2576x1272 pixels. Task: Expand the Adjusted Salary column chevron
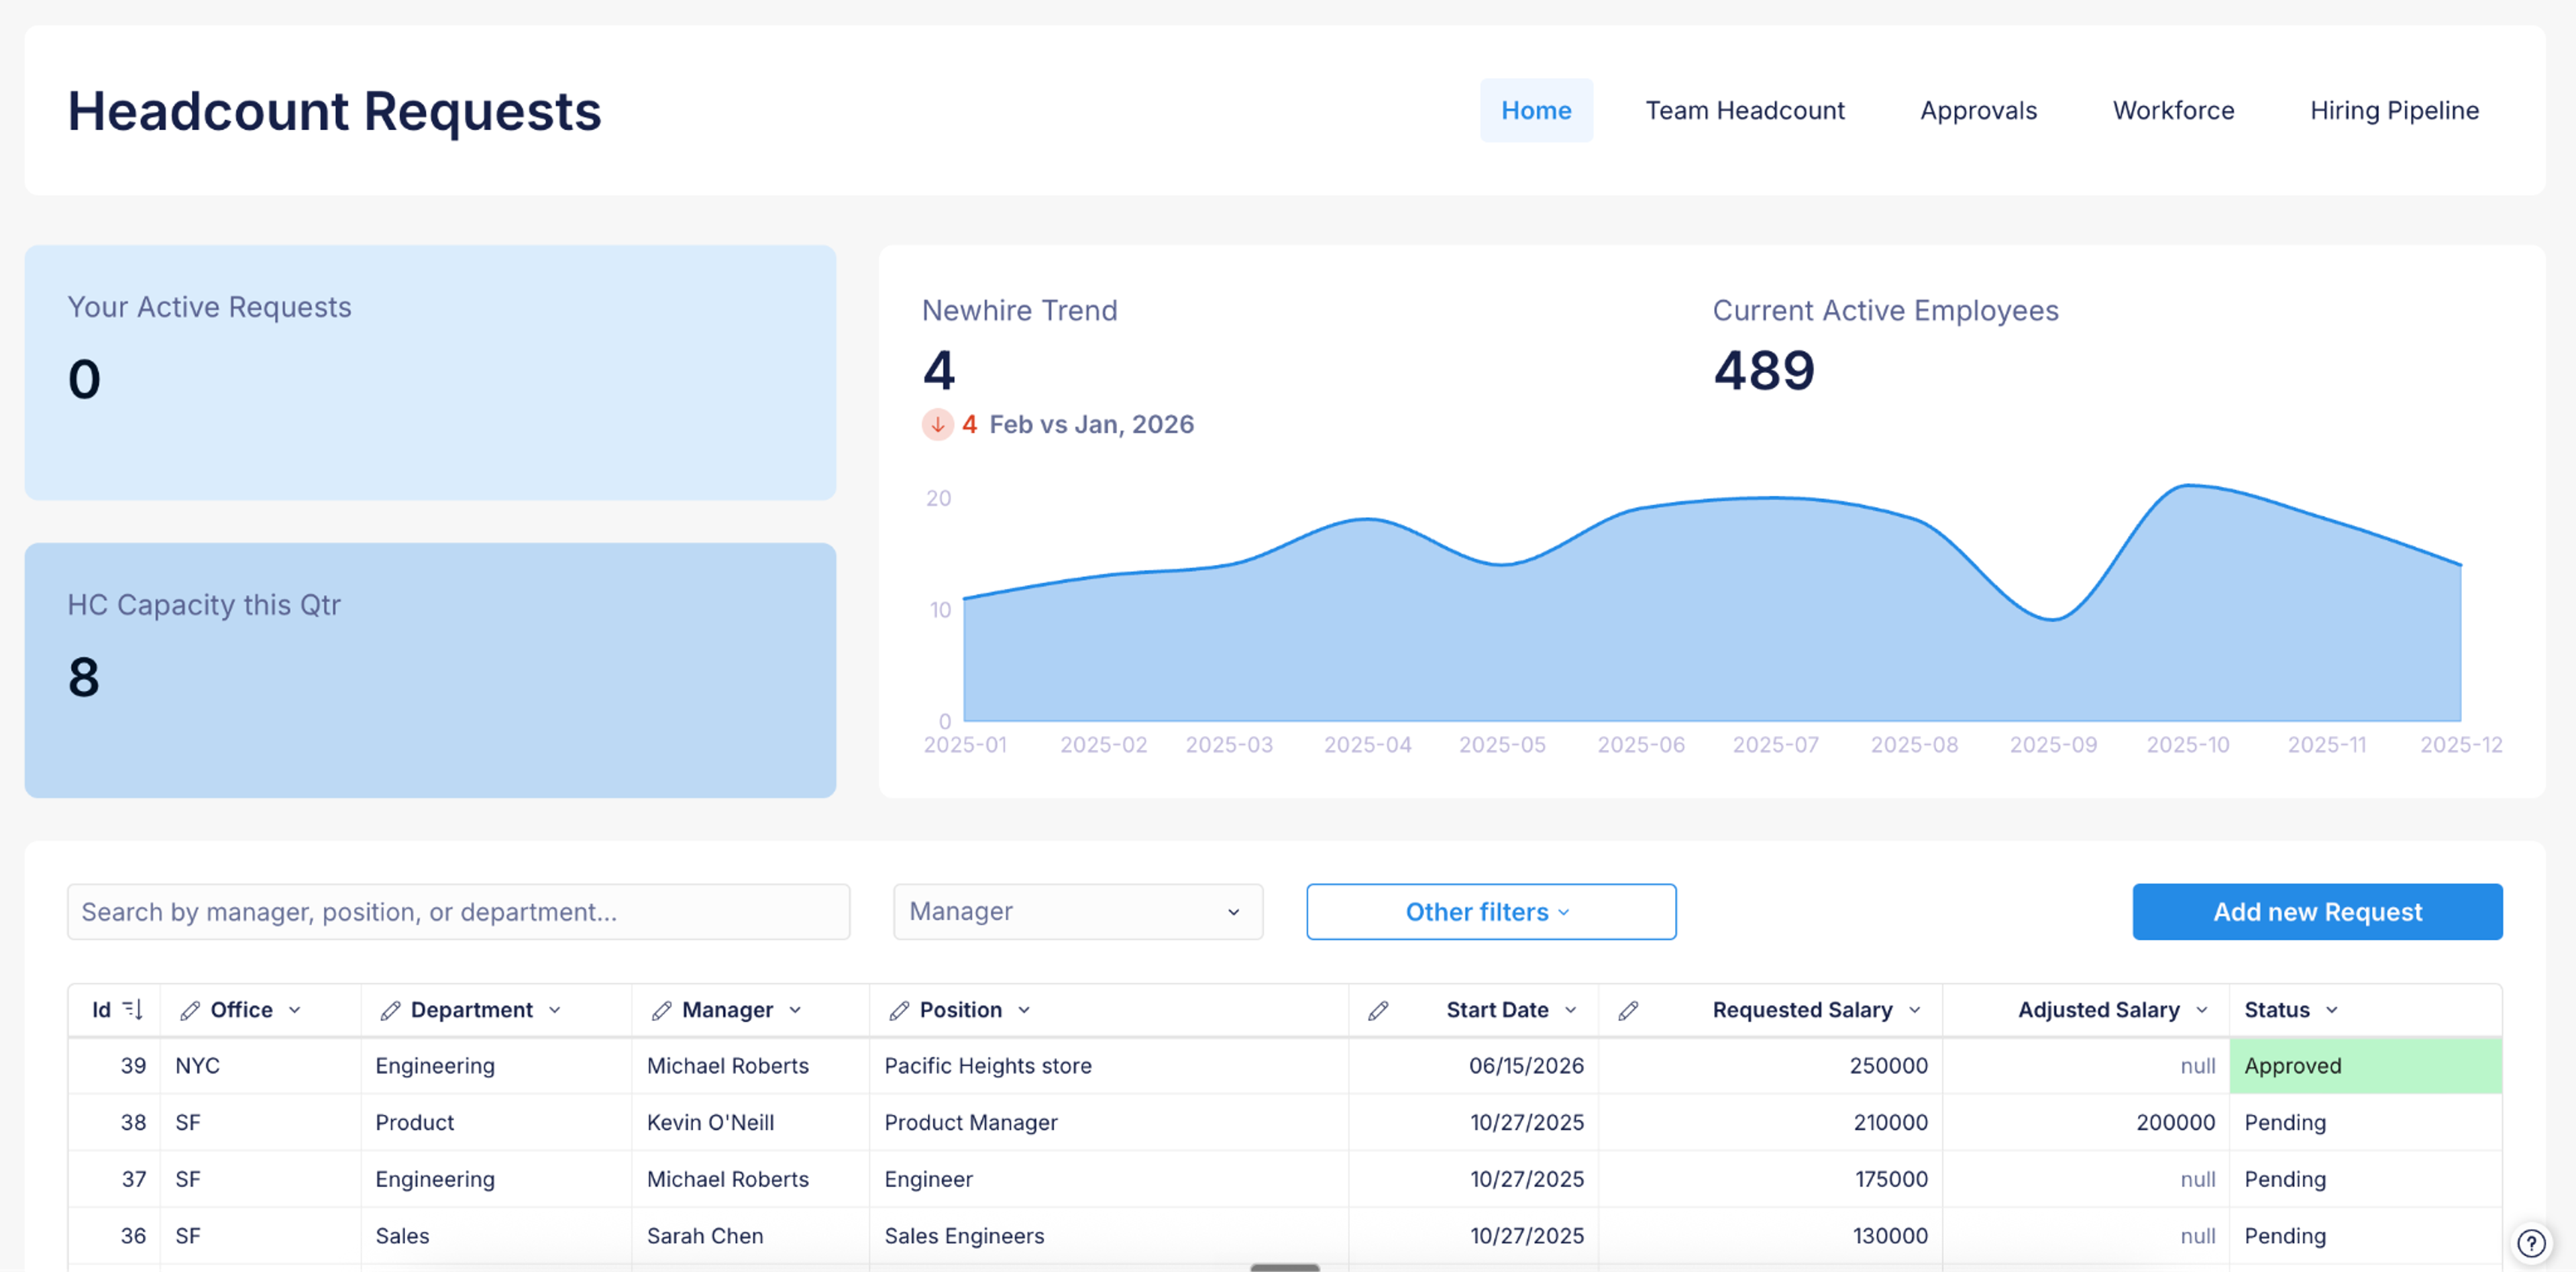pyautogui.click(x=2202, y=1010)
